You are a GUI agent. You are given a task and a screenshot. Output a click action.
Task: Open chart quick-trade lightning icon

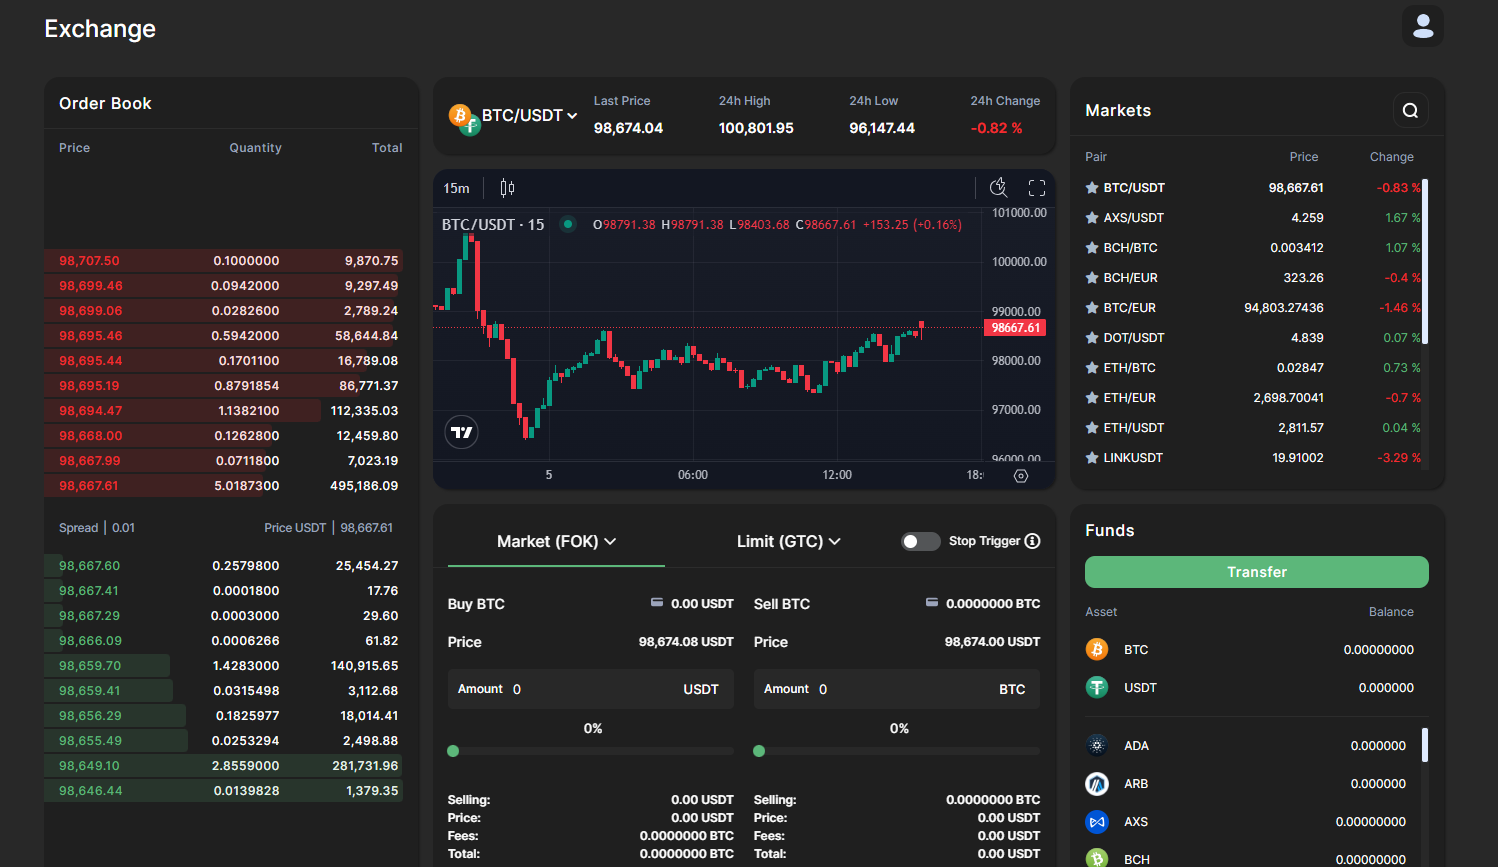[998, 187]
